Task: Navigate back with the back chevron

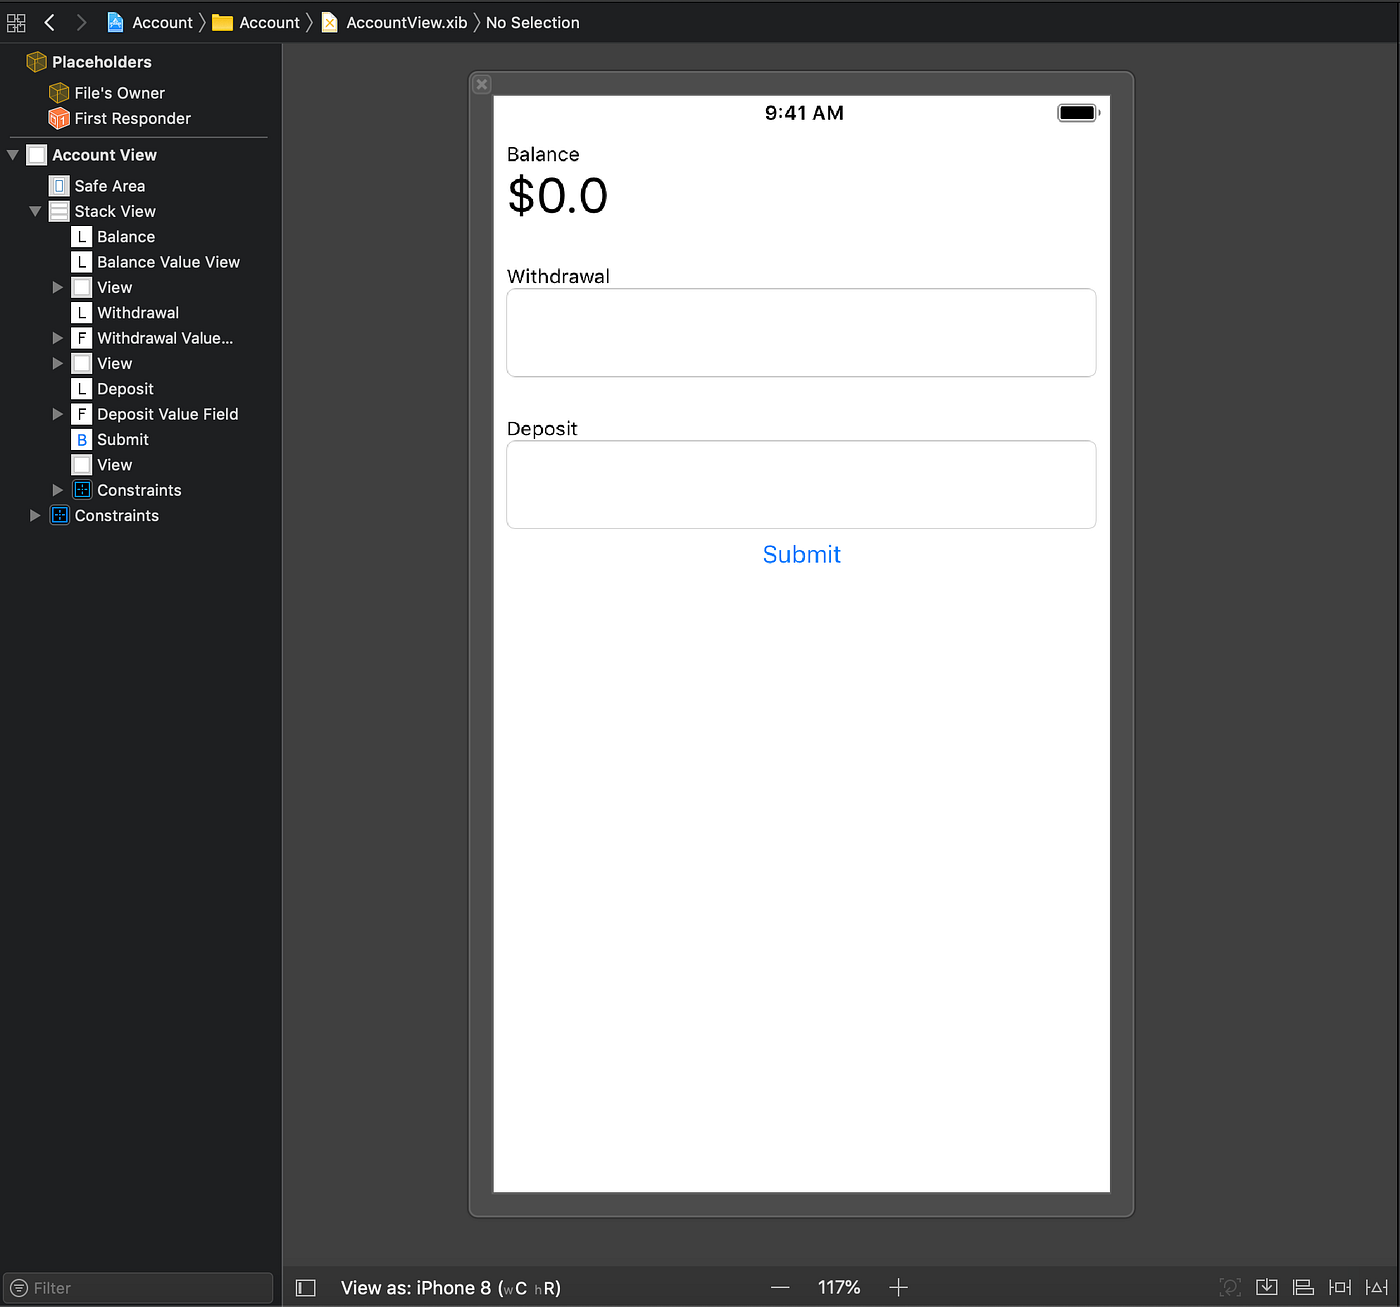Action: pyautogui.click(x=49, y=22)
